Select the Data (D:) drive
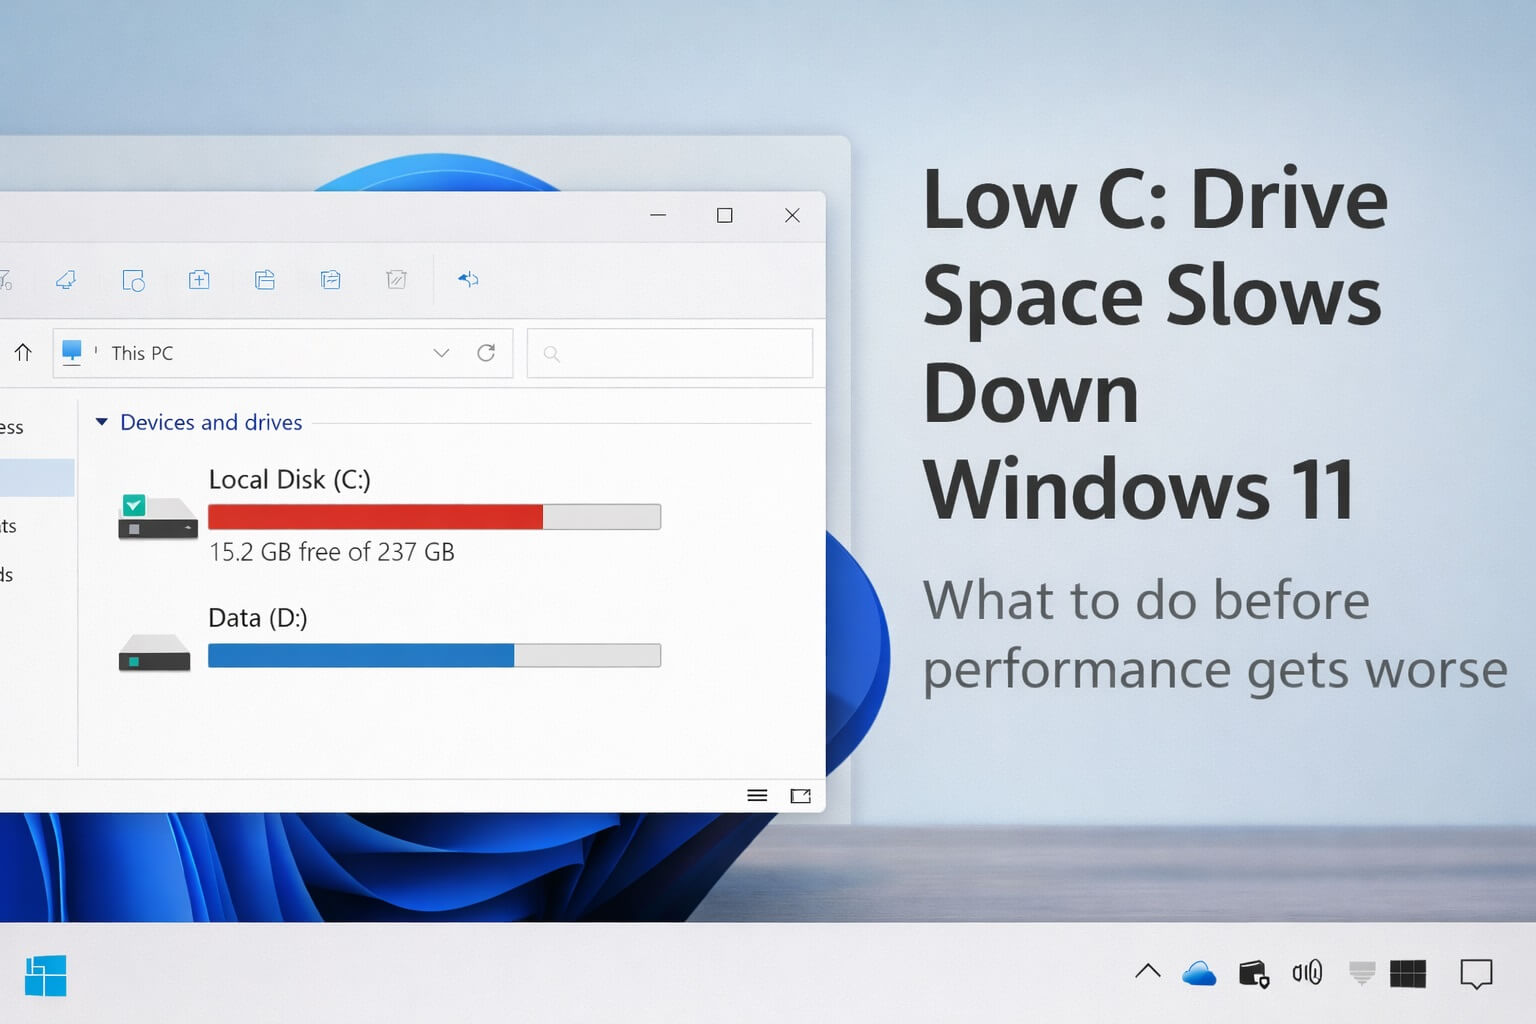1536x1024 pixels. click(257, 618)
